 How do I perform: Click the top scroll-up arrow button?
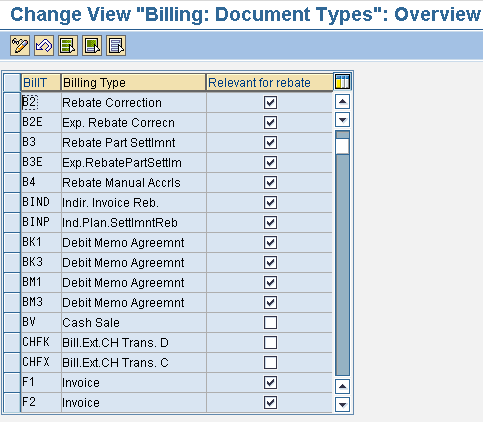coord(342,102)
